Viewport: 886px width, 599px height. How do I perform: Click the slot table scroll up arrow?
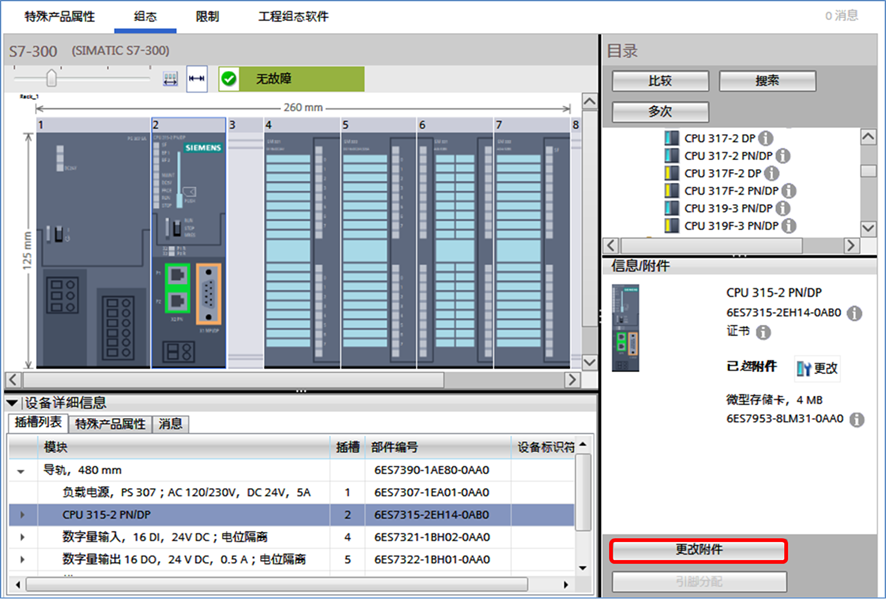[x=583, y=445]
